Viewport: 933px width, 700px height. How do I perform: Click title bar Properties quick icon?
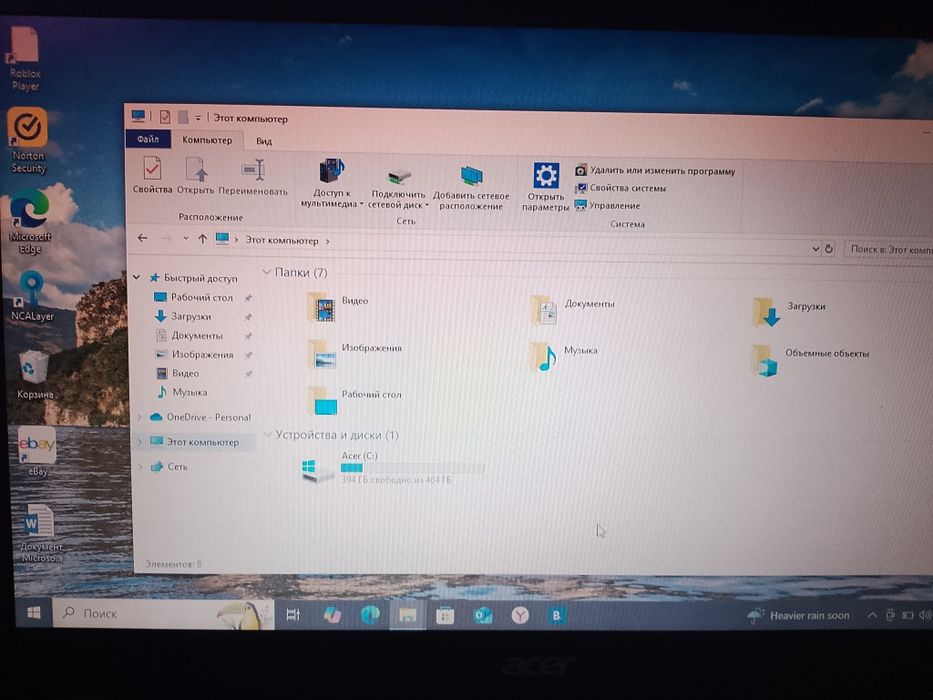coord(164,117)
